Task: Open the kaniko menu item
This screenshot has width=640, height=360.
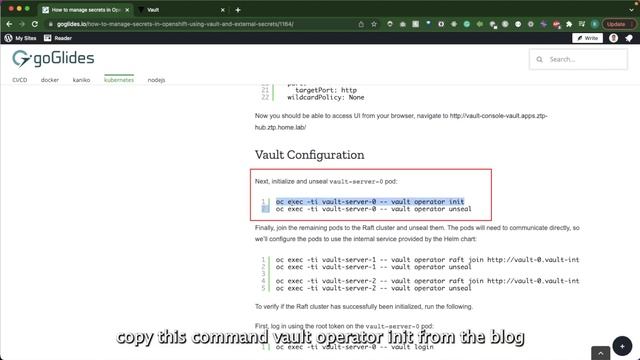Action: tap(81, 80)
